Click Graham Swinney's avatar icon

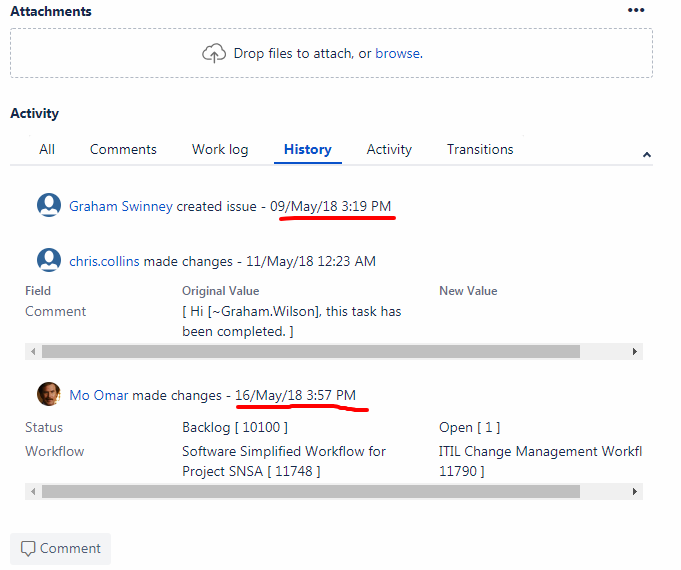tap(49, 205)
